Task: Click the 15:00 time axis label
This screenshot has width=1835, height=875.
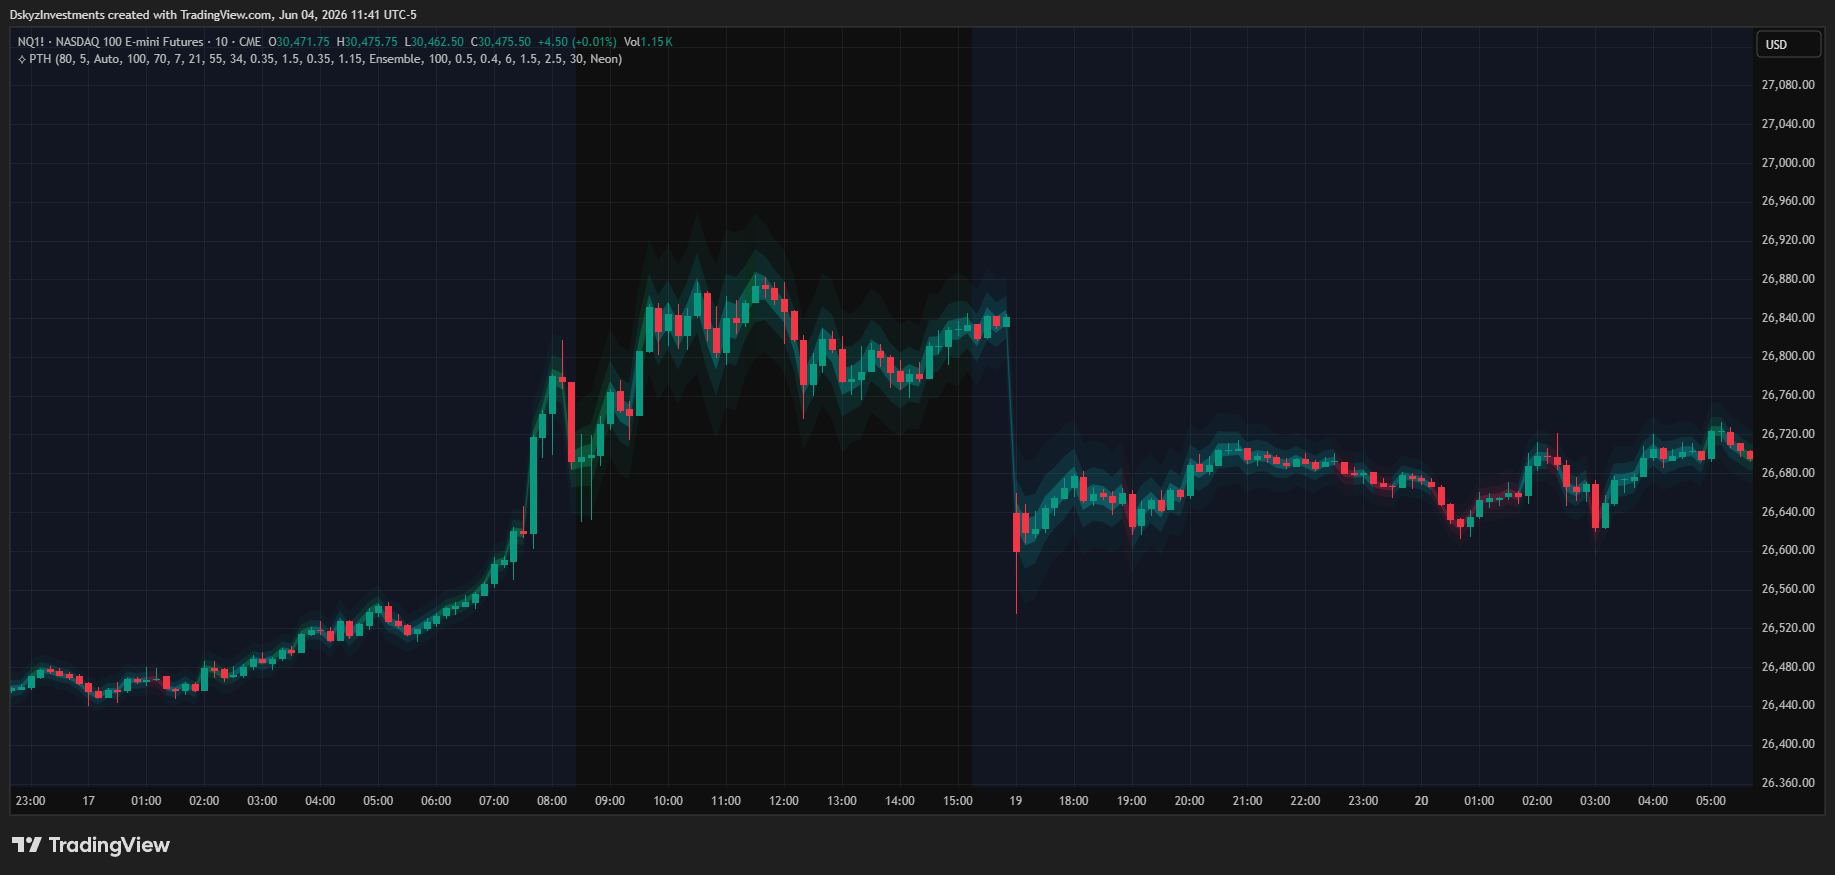Action: pyautogui.click(x=958, y=801)
